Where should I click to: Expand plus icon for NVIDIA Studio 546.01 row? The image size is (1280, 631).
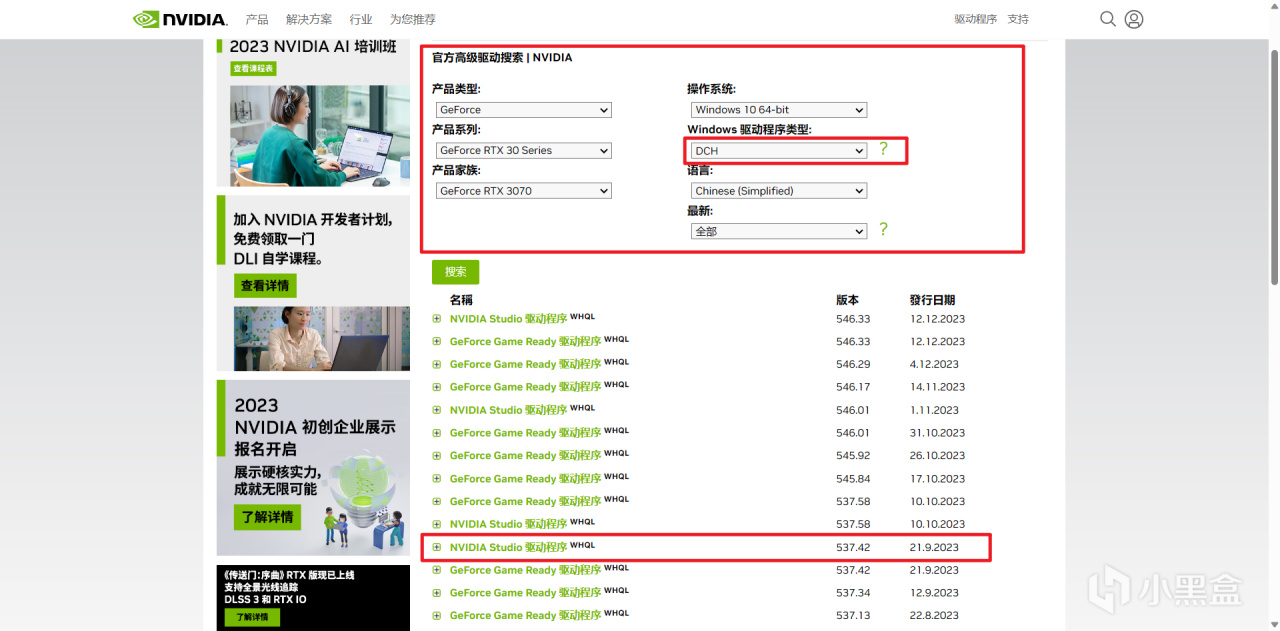pyautogui.click(x=437, y=410)
